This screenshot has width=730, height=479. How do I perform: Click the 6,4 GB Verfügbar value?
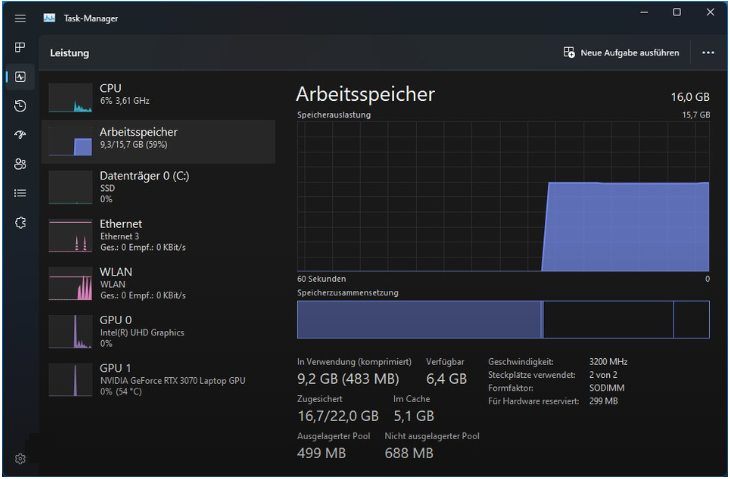coord(446,378)
